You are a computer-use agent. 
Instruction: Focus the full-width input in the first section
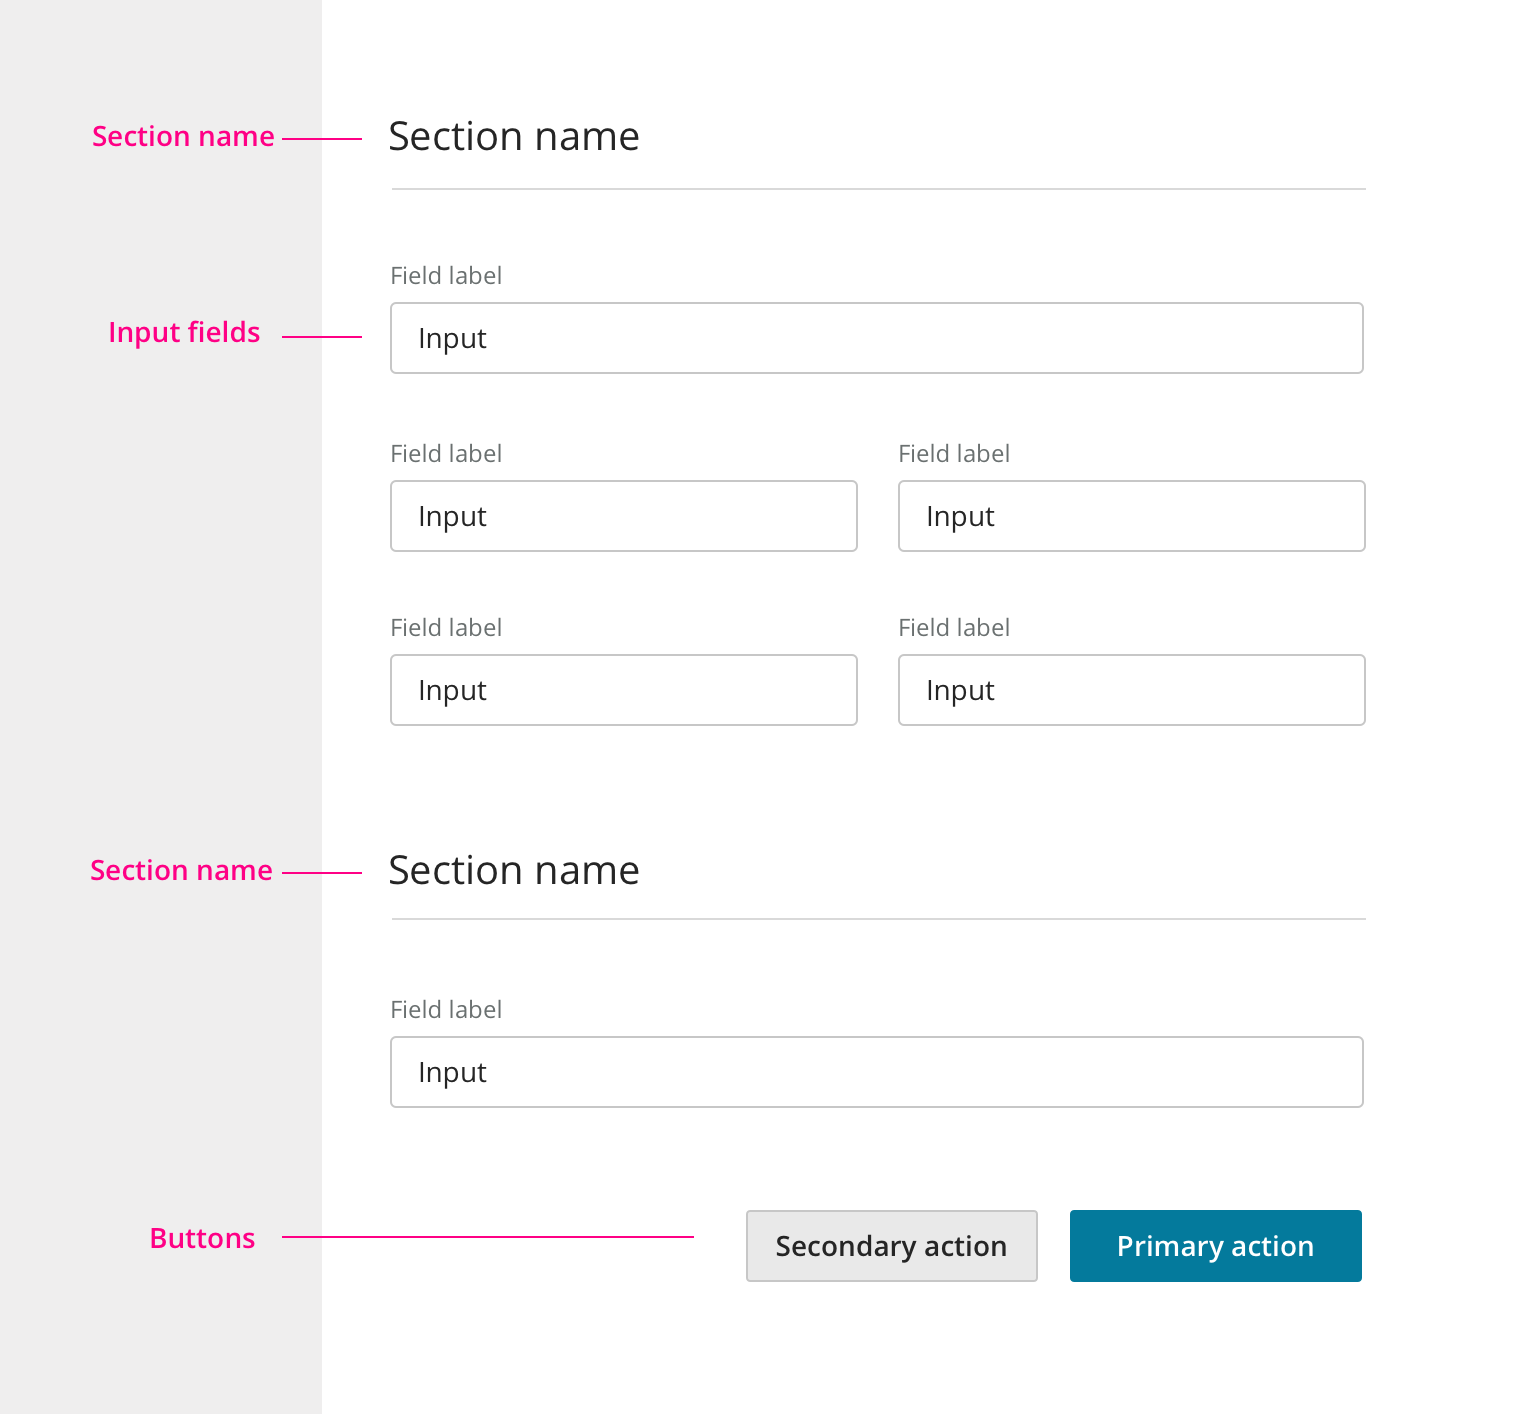(876, 338)
